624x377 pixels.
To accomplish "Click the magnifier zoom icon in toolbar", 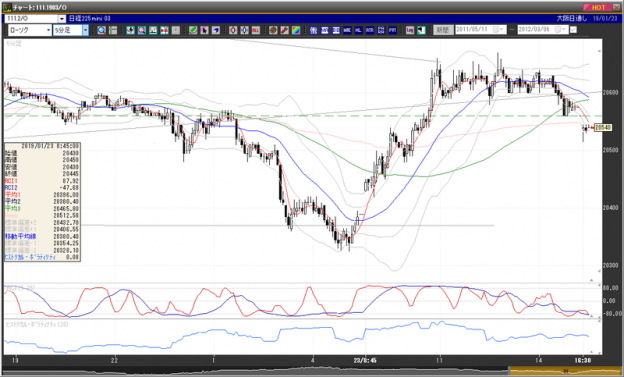I will (101, 30).
